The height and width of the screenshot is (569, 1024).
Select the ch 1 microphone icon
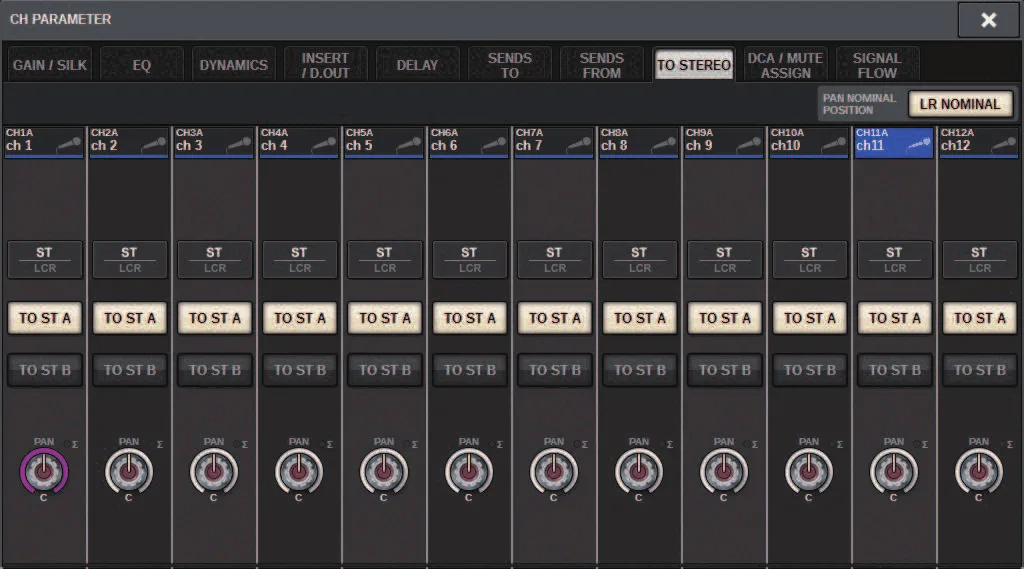point(69,144)
